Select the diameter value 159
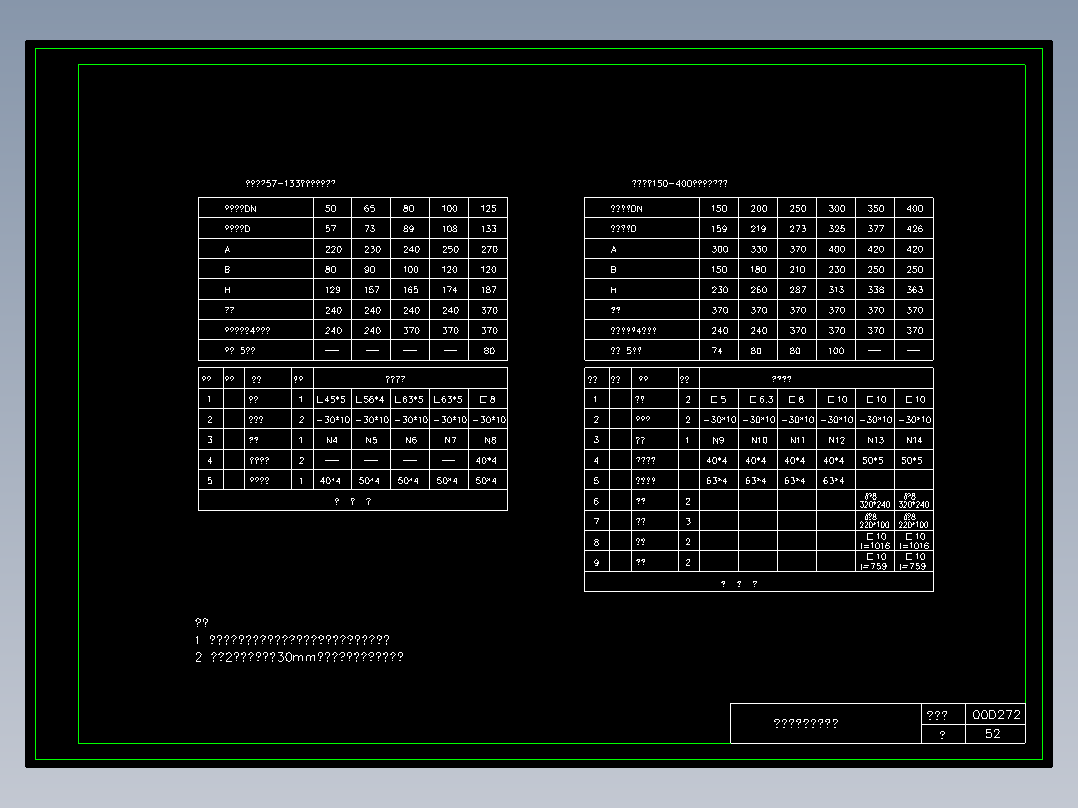Viewport: 1078px width, 808px height. point(719,228)
